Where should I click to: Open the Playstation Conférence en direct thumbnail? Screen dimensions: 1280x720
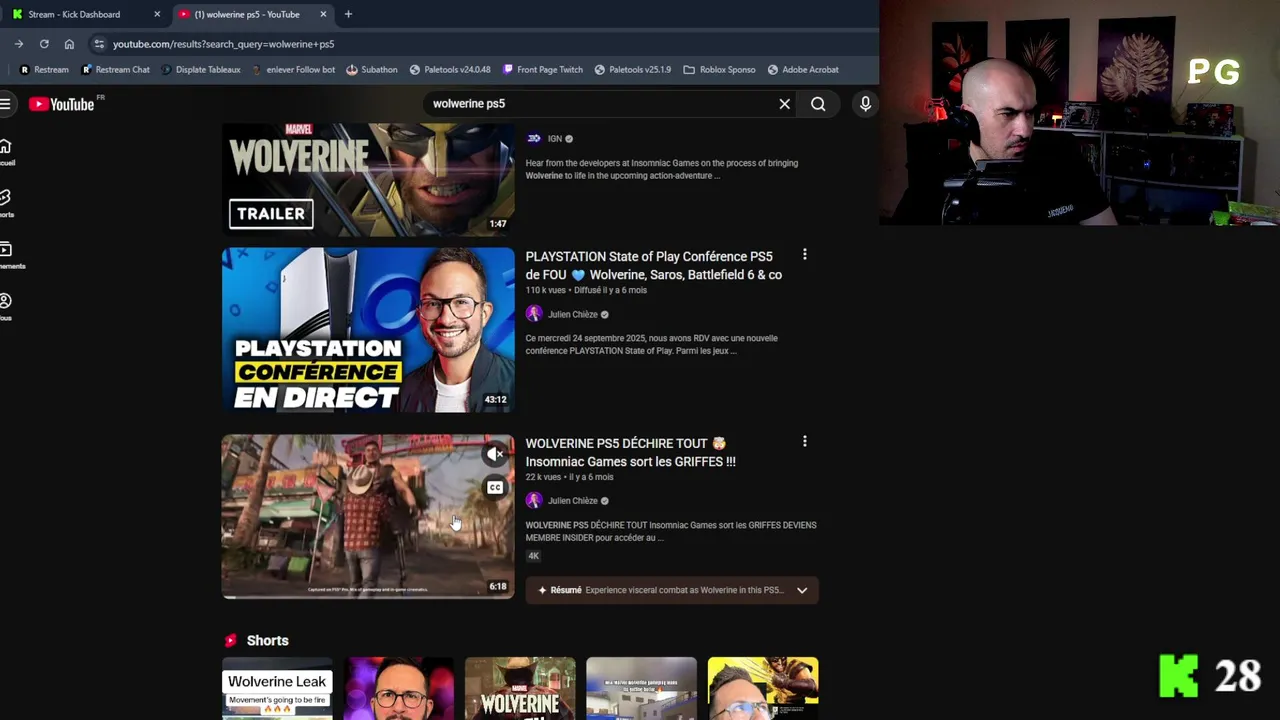coord(368,330)
